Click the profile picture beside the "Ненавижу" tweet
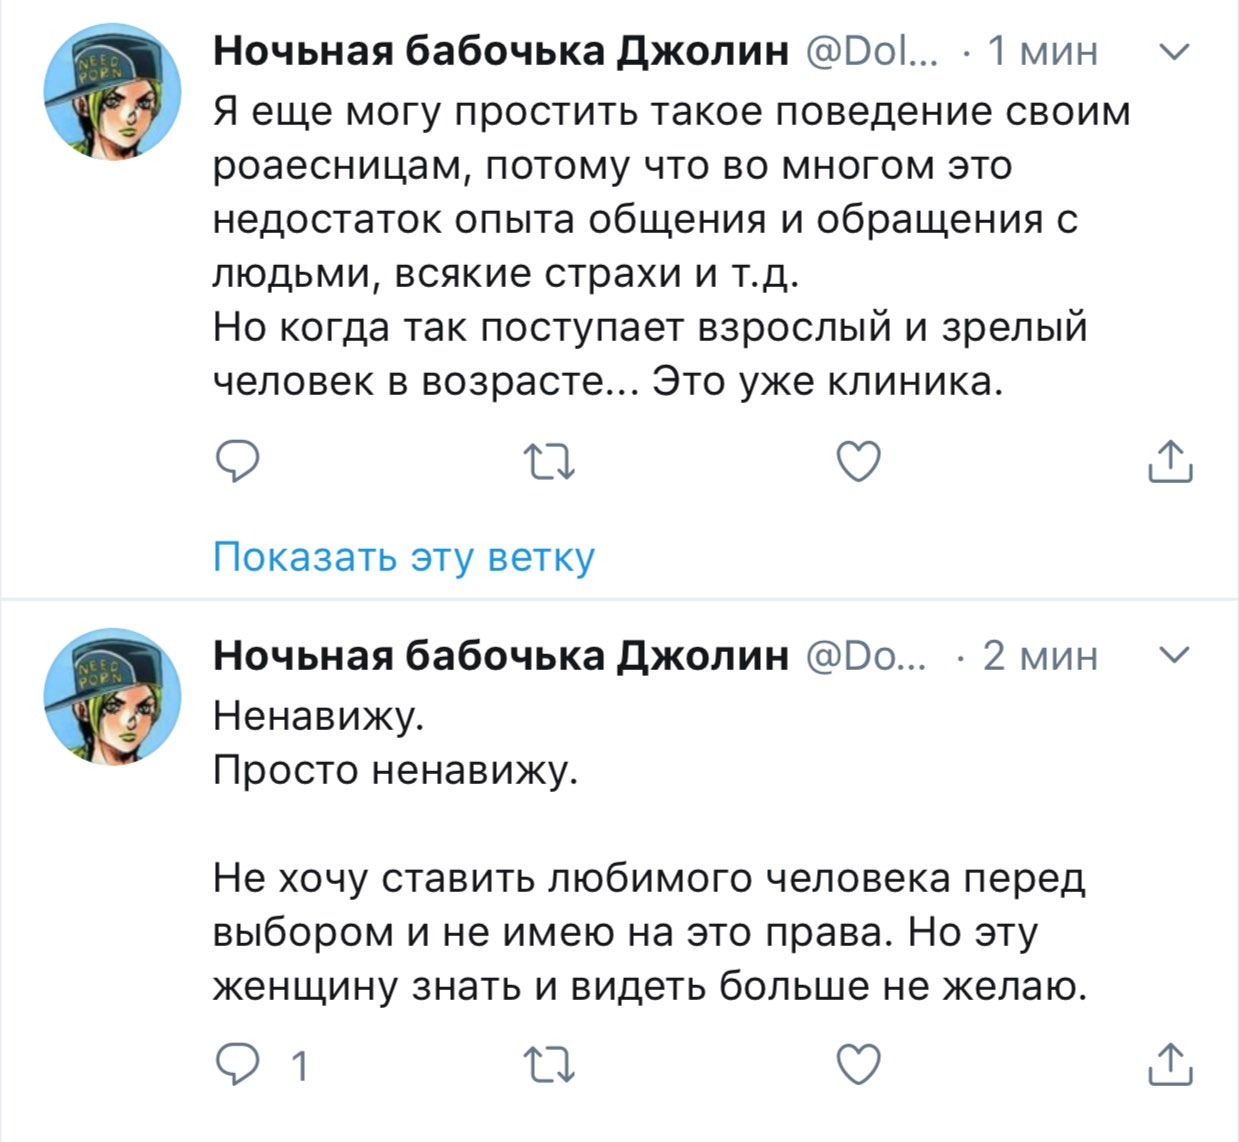Screen dimensions: 1239x1142 pos(112,697)
